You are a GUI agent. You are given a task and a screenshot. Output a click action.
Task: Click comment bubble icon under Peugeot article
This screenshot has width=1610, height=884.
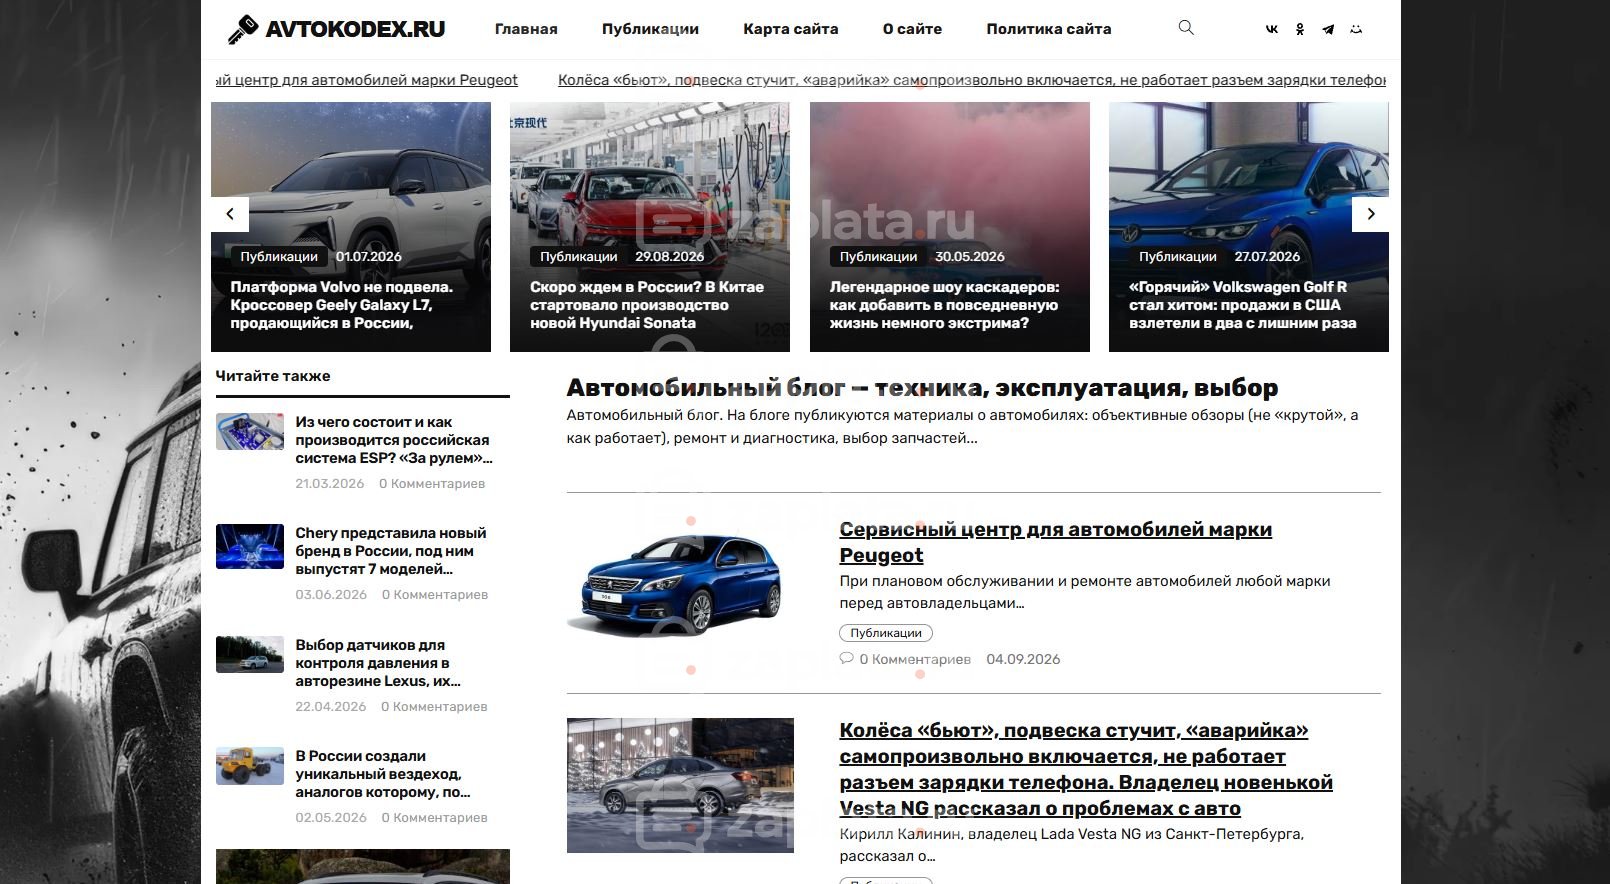846,658
